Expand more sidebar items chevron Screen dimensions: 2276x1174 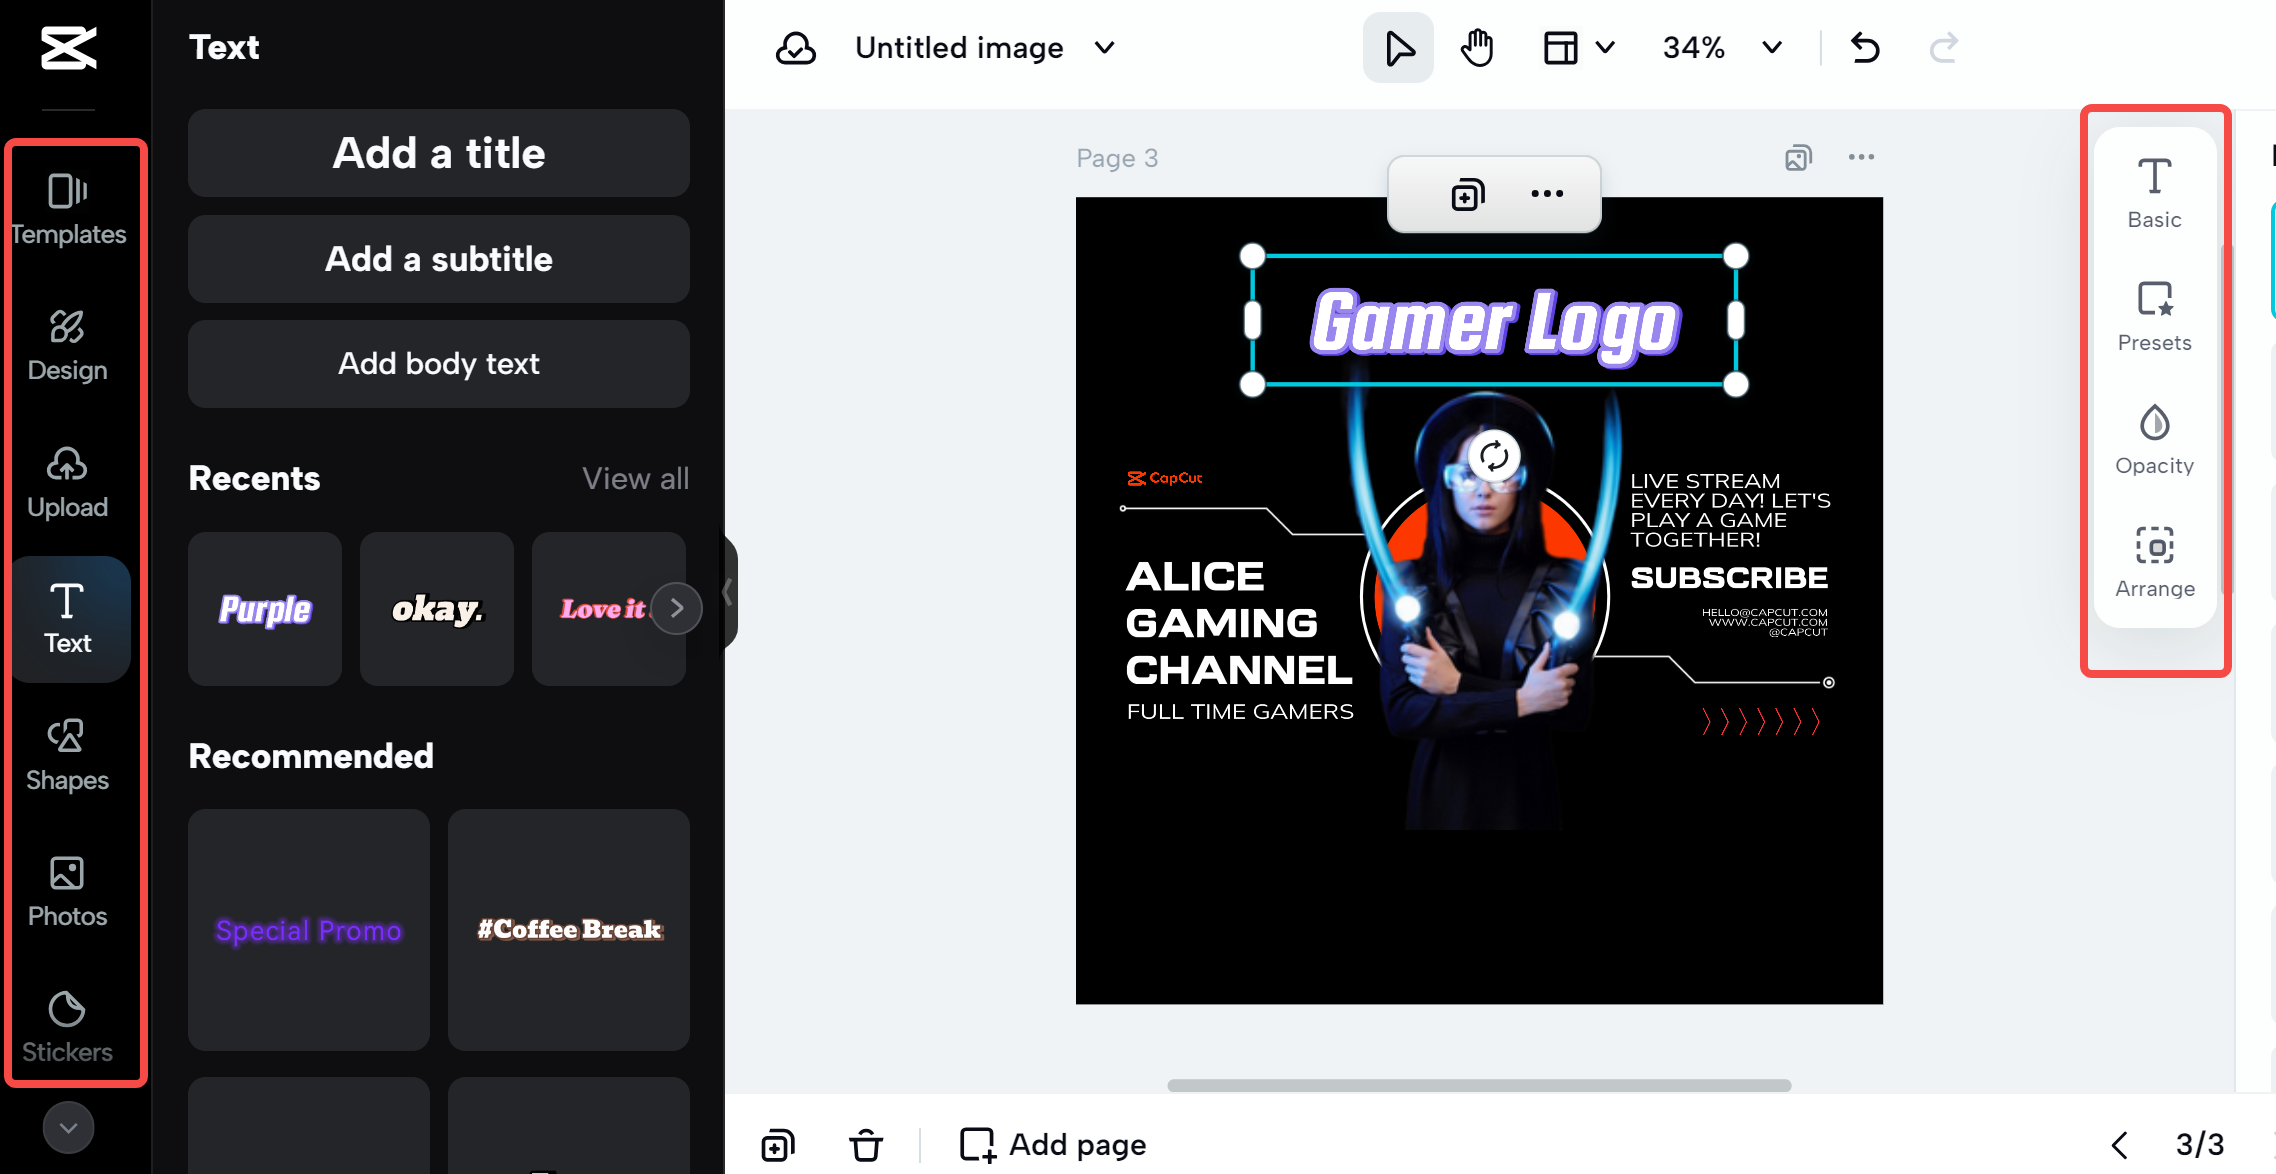pyautogui.click(x=68, y=1128)
